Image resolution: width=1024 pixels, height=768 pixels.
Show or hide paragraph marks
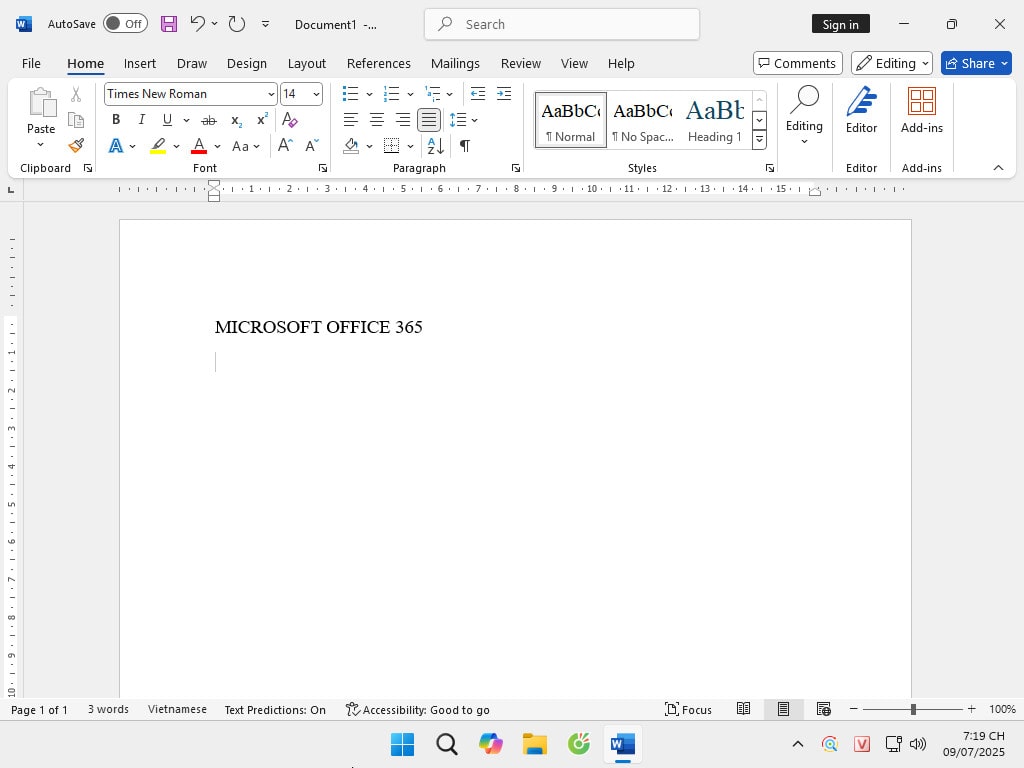(464, 146)
